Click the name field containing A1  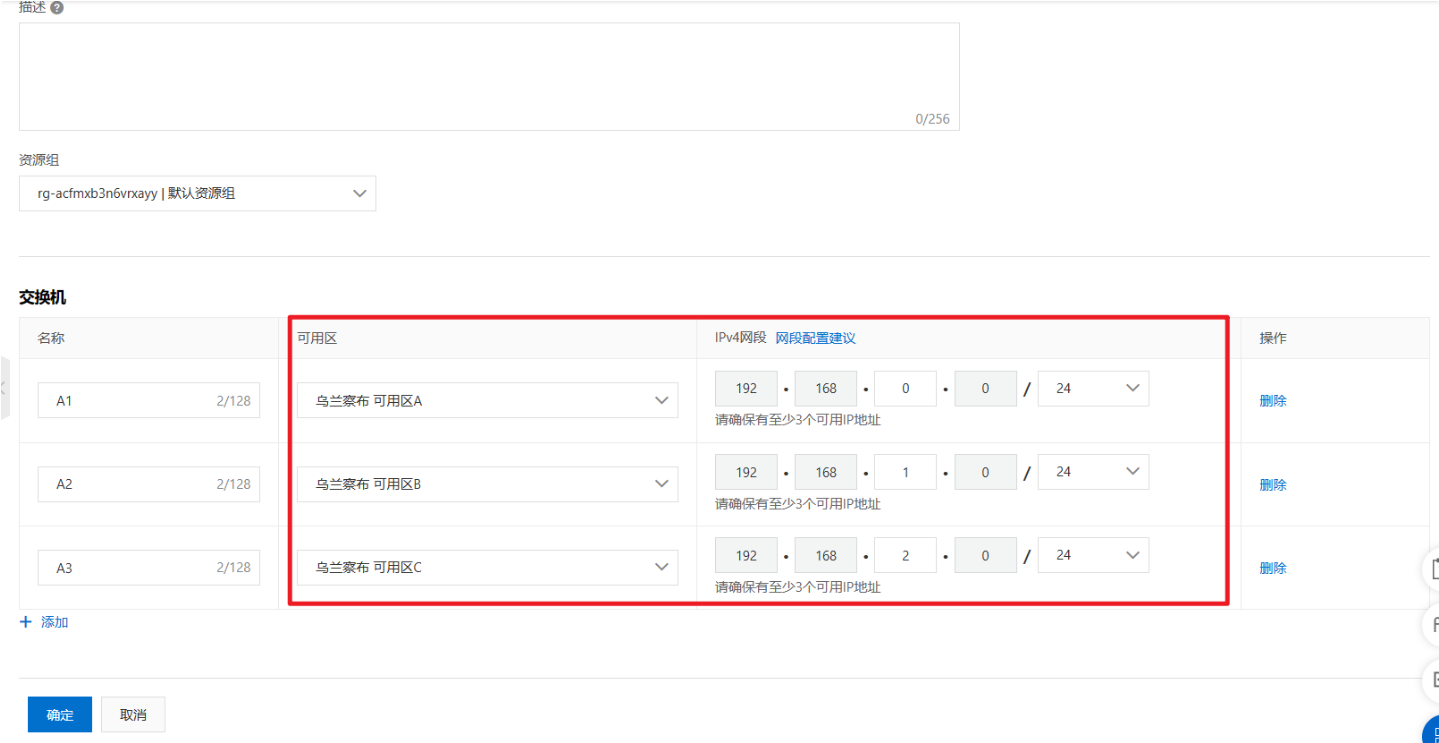149,400
